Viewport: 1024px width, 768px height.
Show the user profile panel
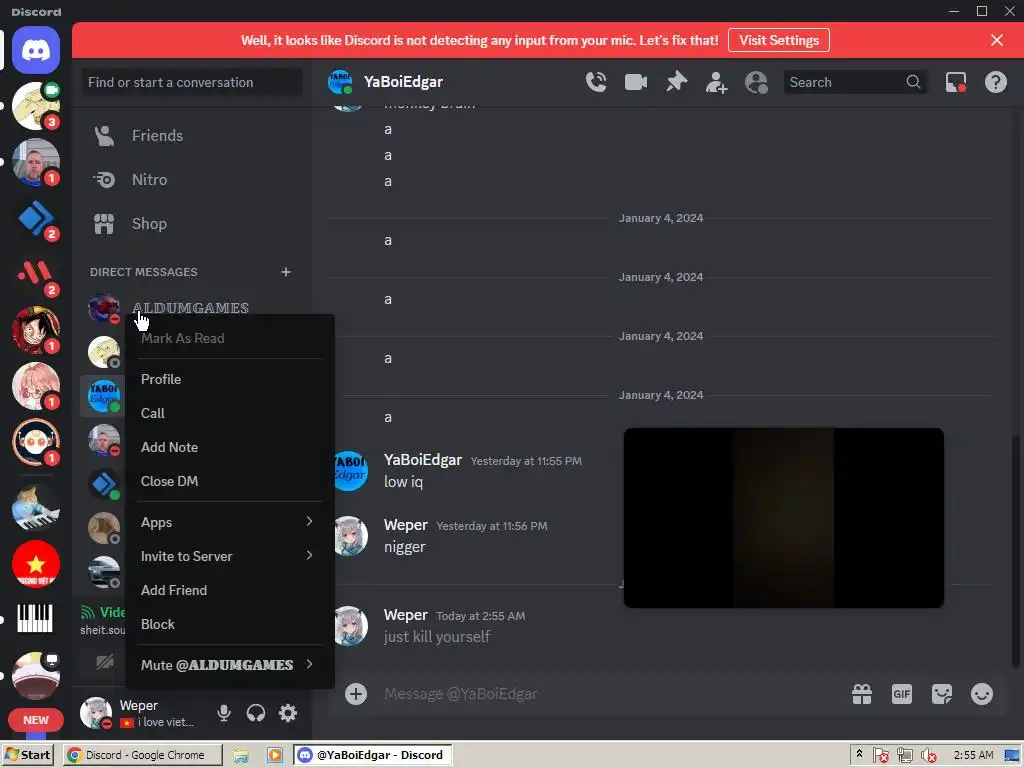(x=756, y=82)
